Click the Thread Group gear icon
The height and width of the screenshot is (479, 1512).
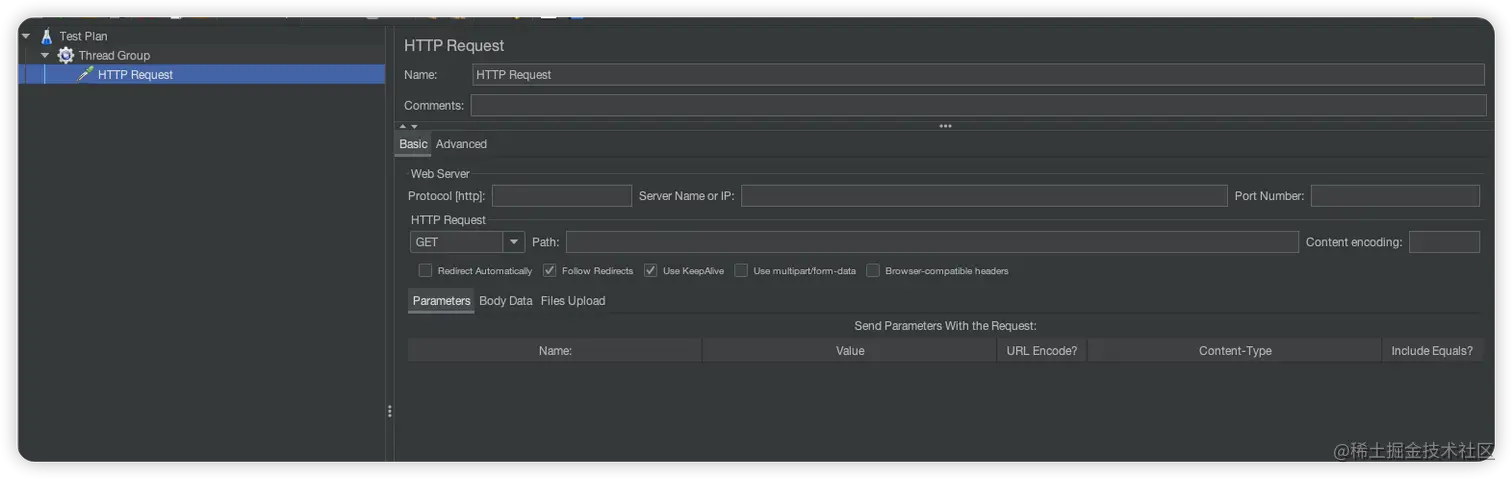(x=66, y=55)
